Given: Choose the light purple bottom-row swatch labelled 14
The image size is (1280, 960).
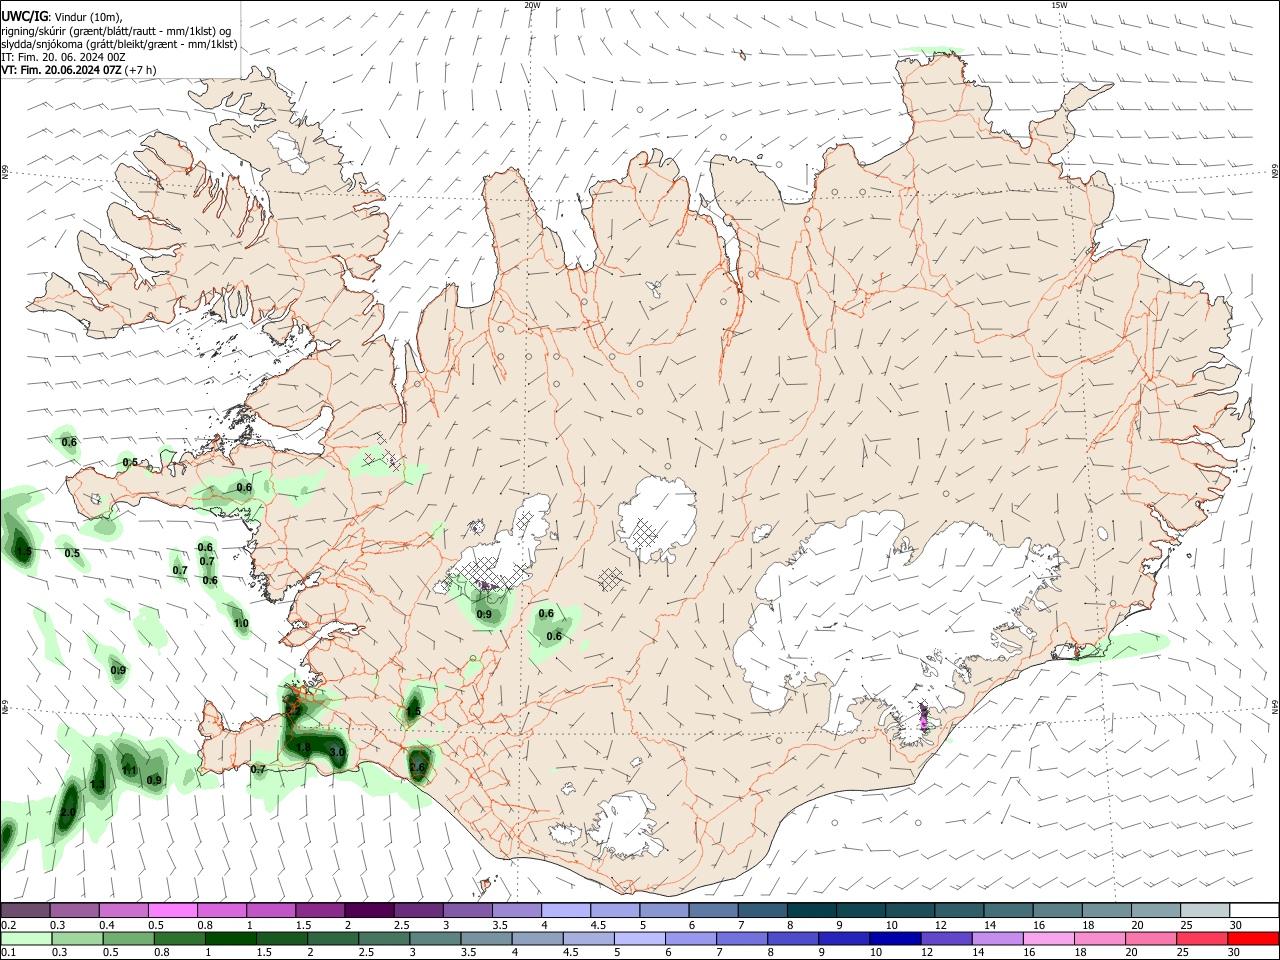Looking at the screenshot, I should (997, 939).
